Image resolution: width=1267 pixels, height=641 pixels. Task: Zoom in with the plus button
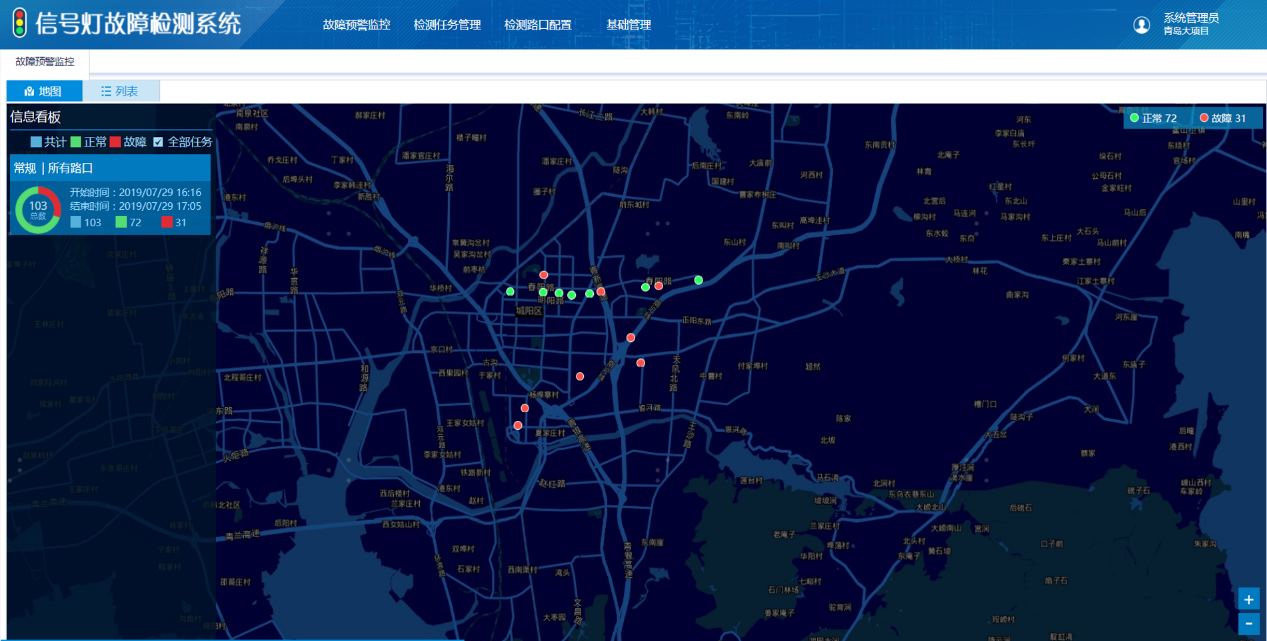point(1248,599)
